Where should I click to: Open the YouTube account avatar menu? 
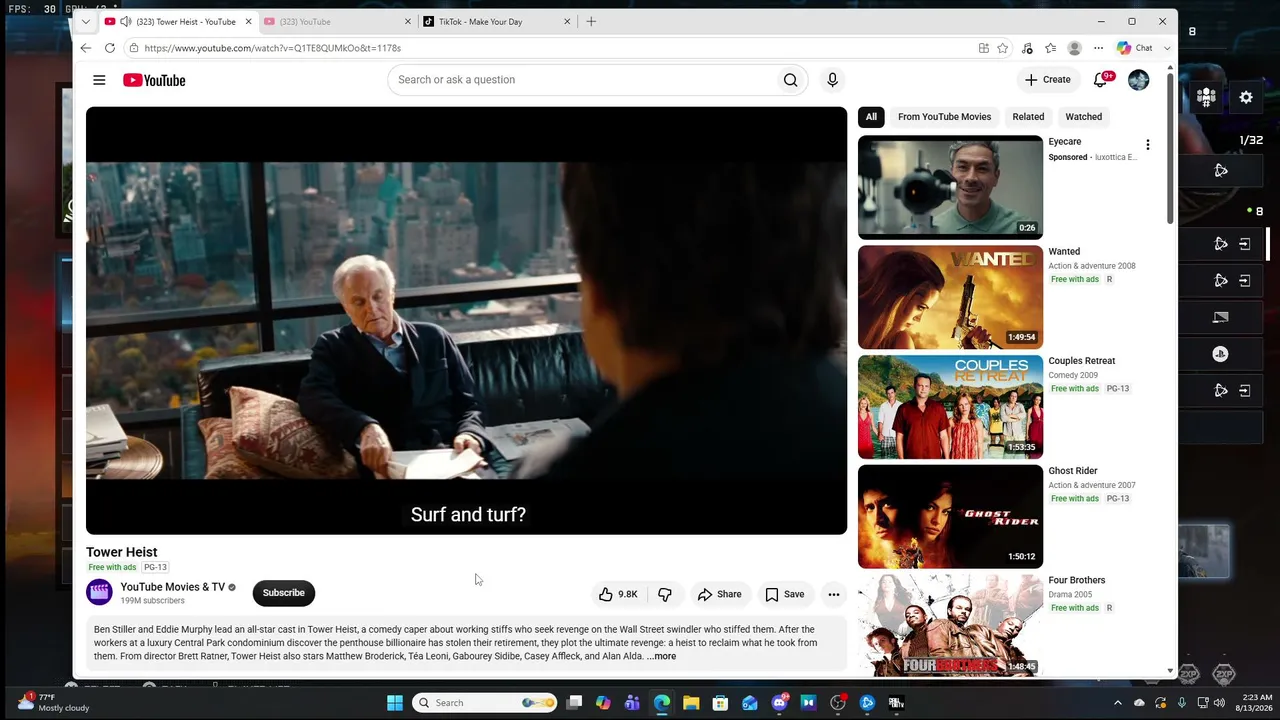[x=1139, y=80]
